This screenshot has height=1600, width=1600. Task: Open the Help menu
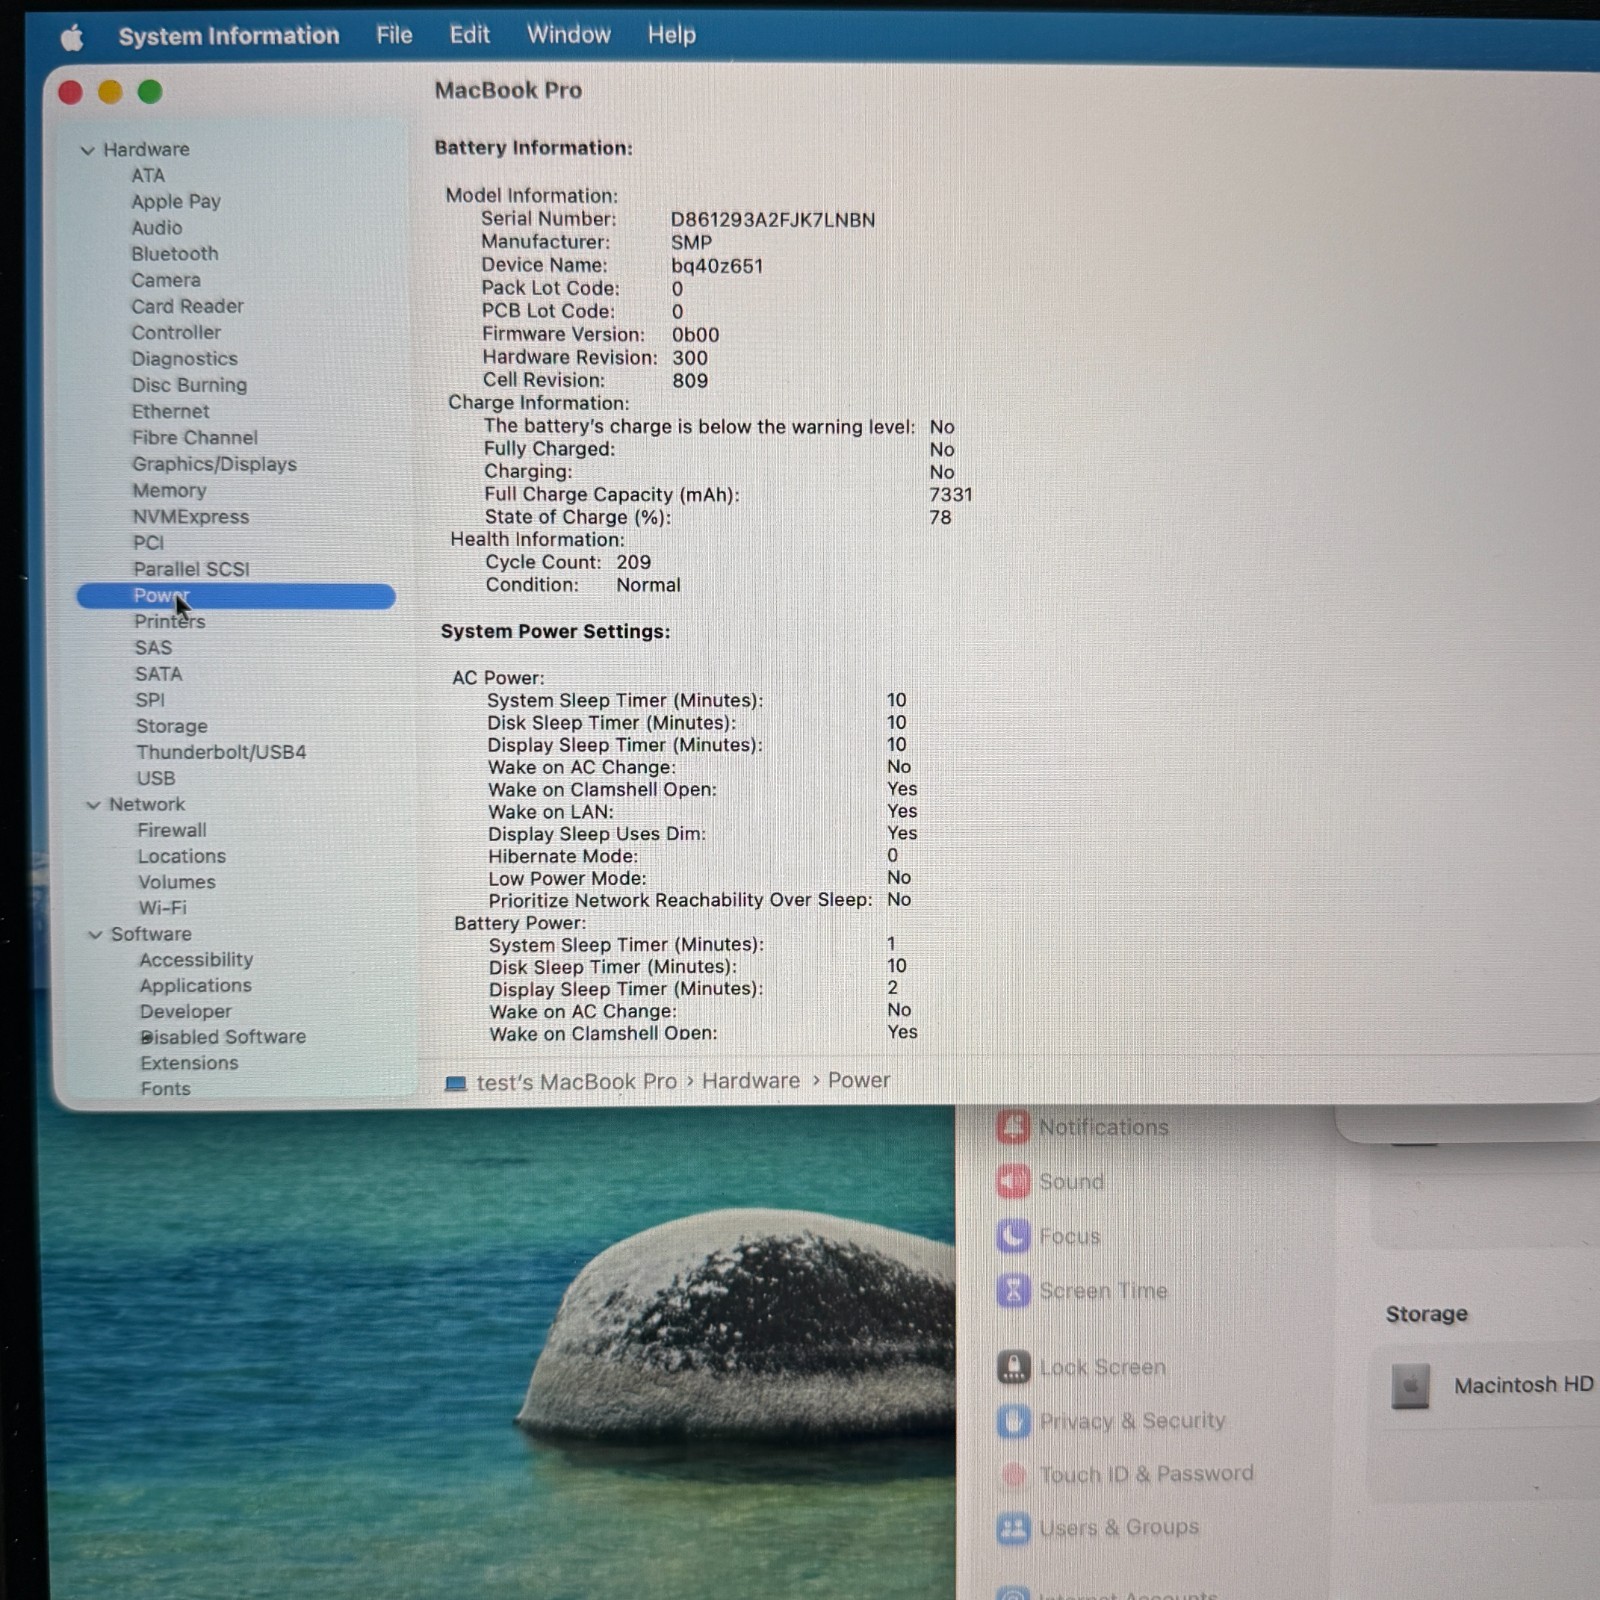click(671, 35)
